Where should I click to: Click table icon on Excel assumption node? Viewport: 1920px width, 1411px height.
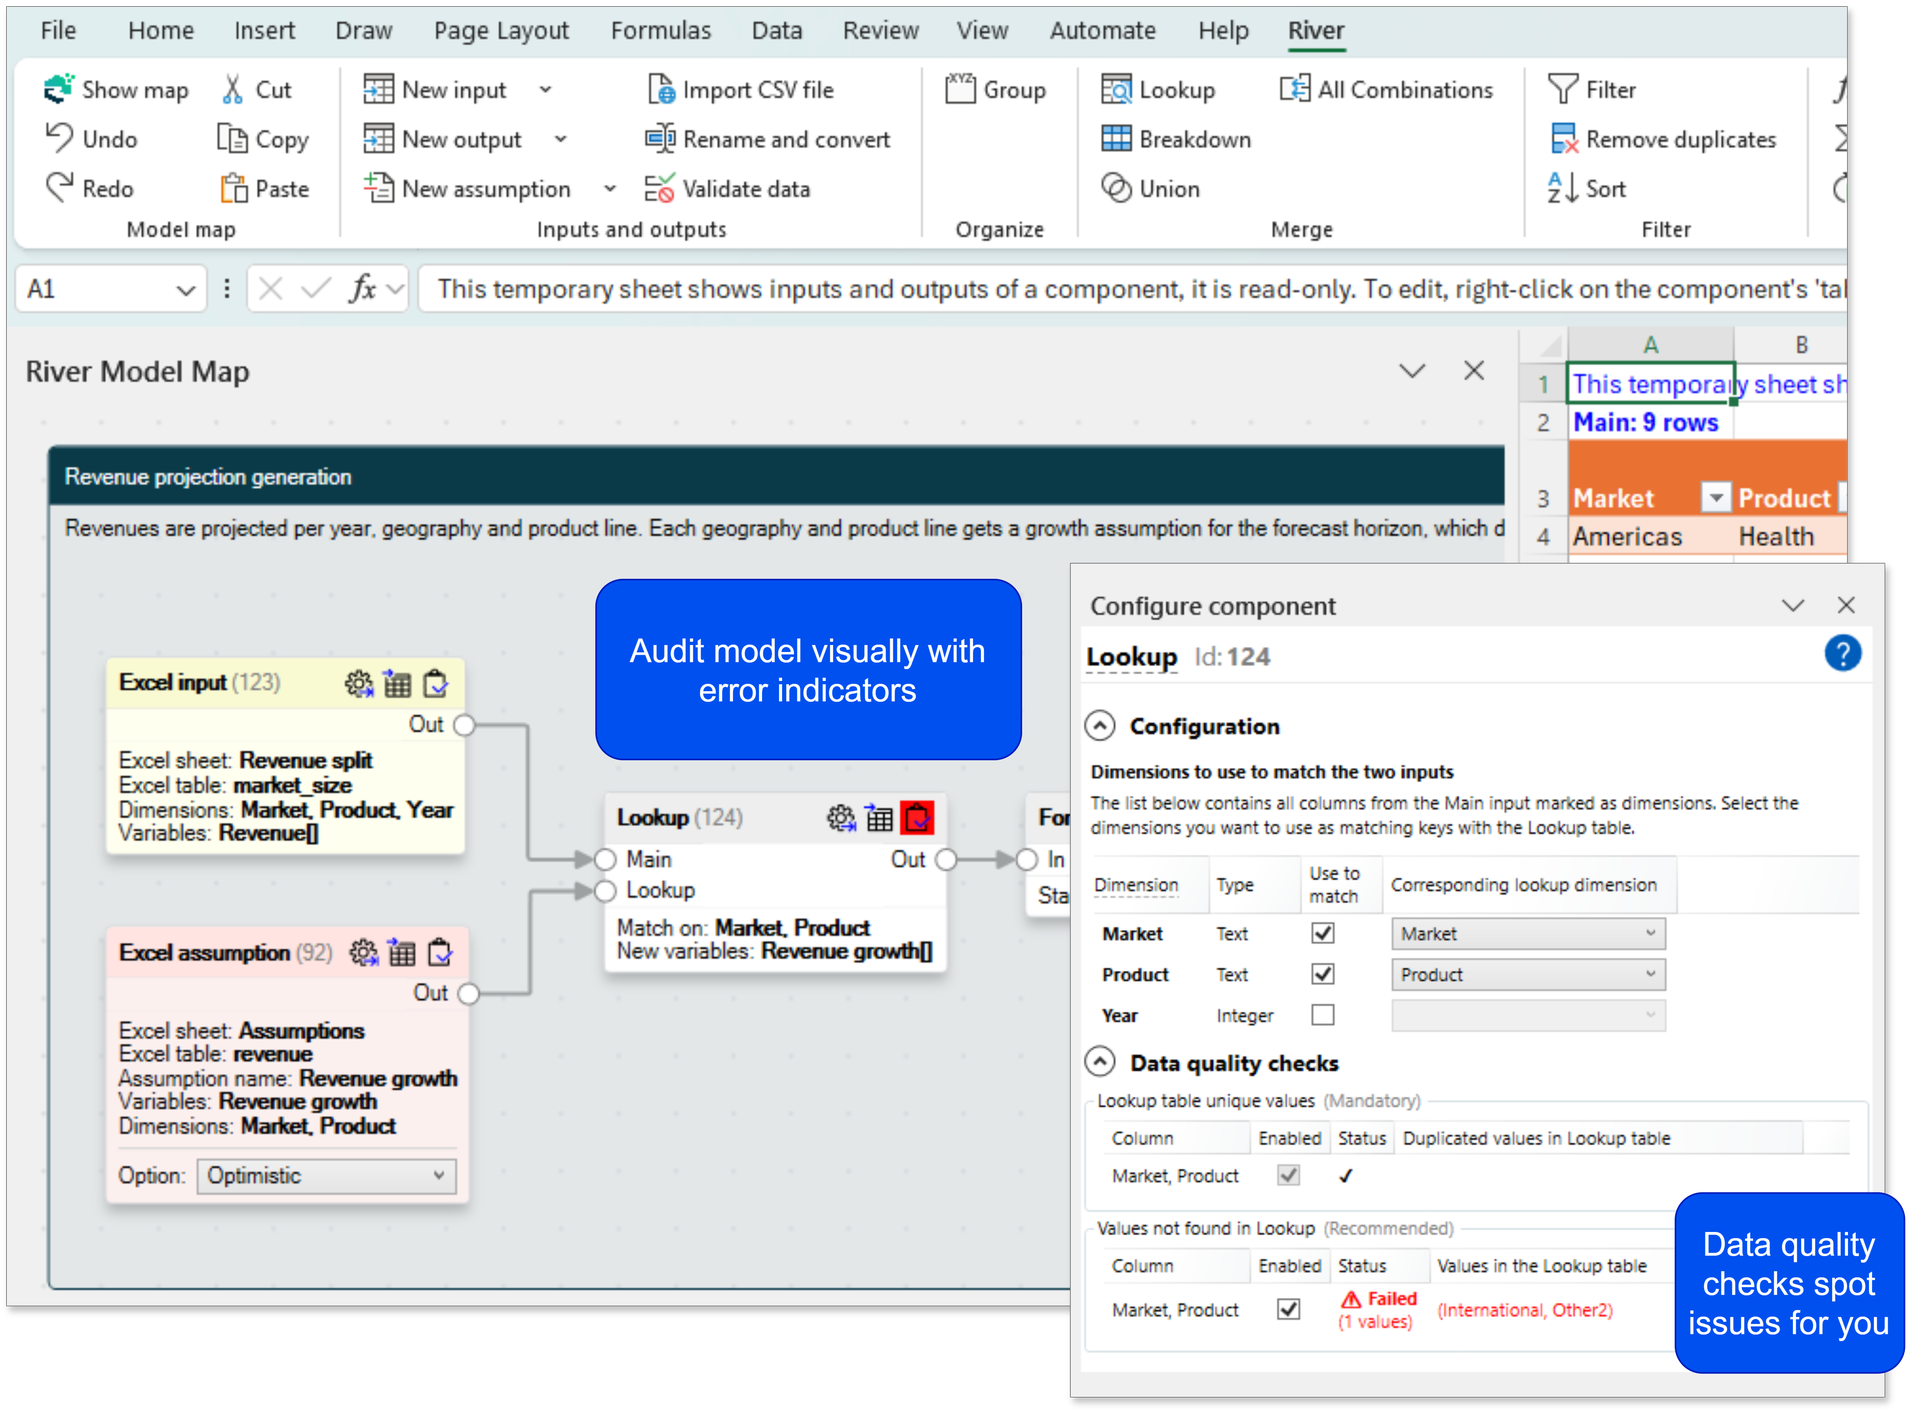pos(402,953)
